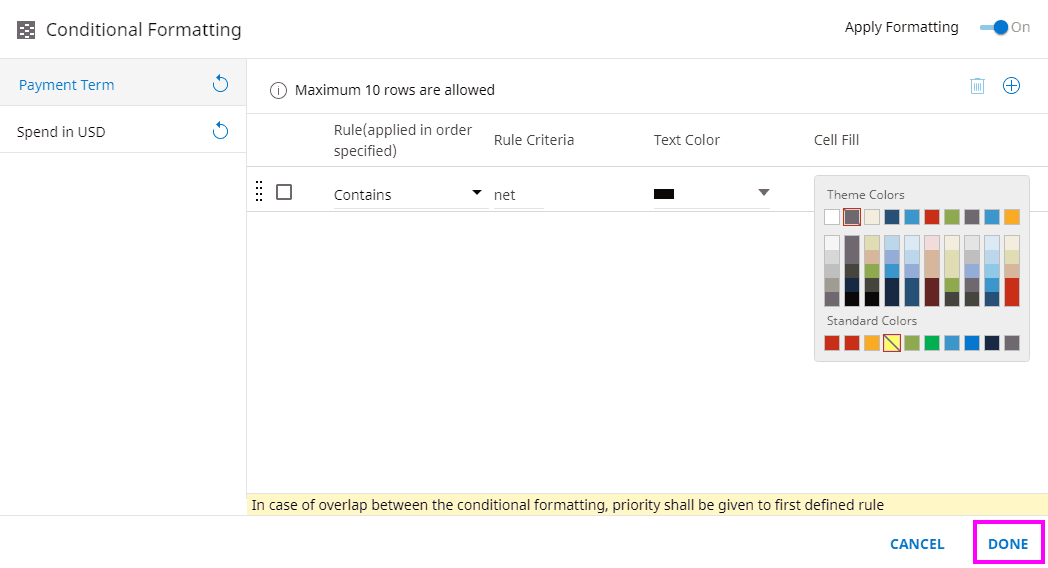Click the Conditional Formatting title icon

pyautogui.click(x=26, y=30)
